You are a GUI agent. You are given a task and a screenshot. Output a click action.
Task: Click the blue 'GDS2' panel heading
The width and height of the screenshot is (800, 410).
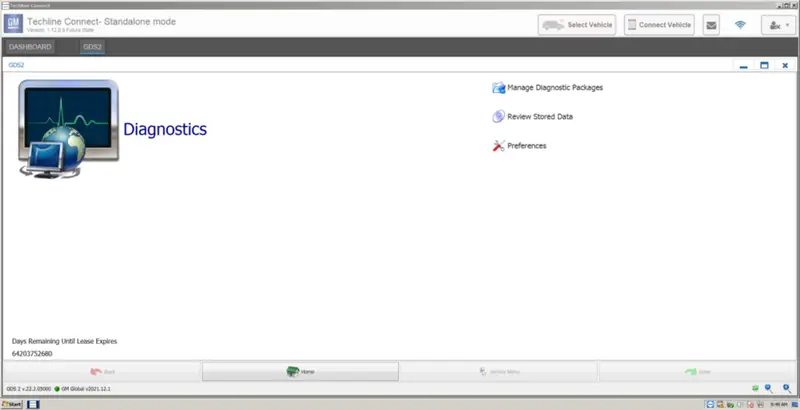tap(16, 65)
